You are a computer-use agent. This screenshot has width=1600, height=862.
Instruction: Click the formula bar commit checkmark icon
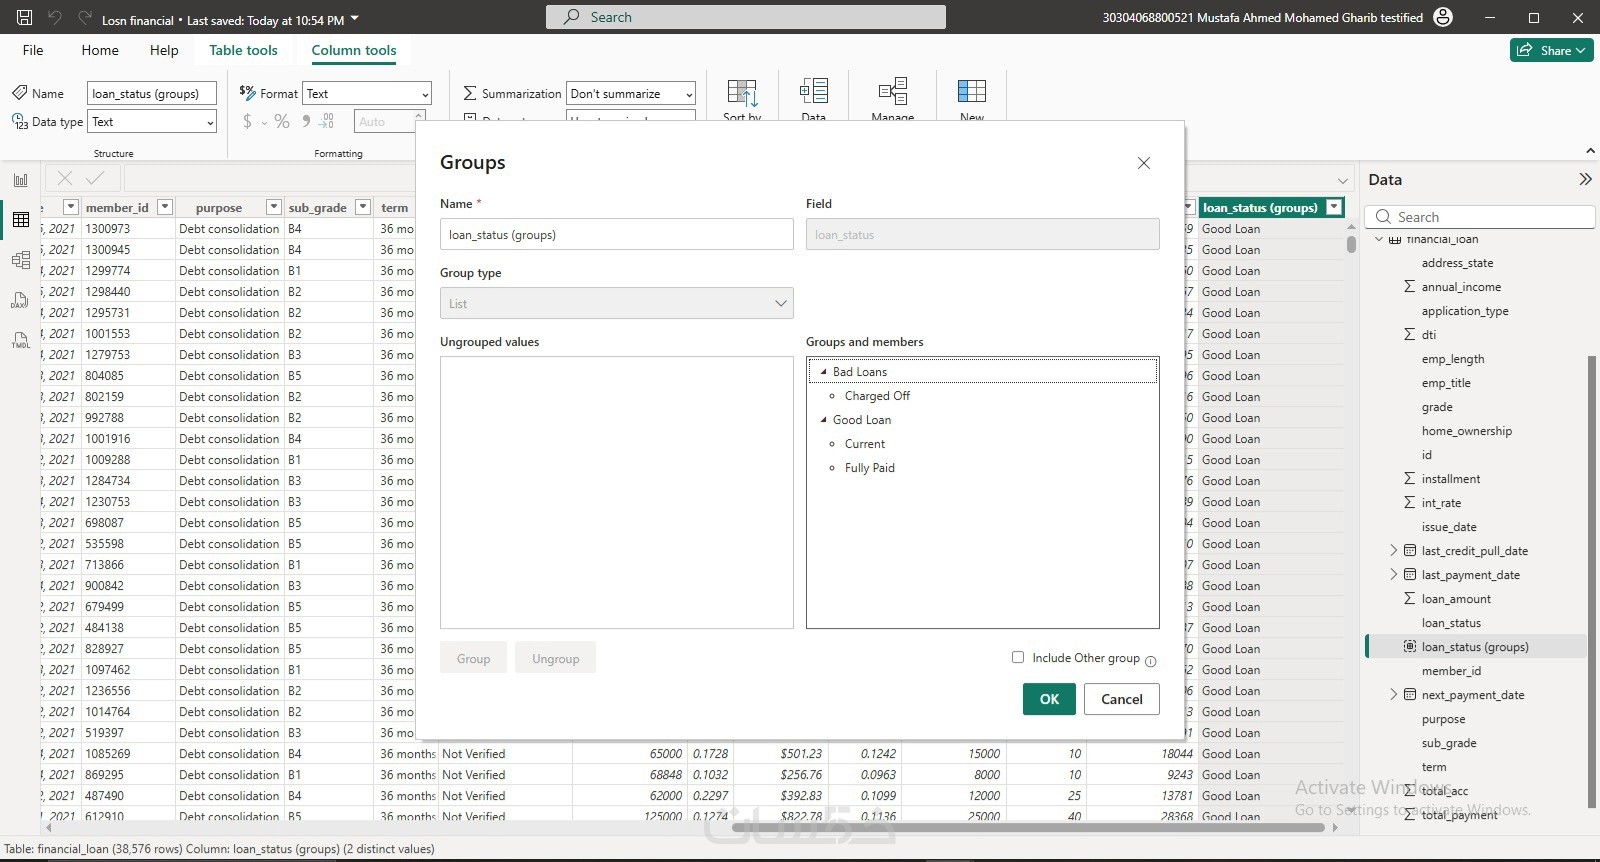click(x=95, y=178)
